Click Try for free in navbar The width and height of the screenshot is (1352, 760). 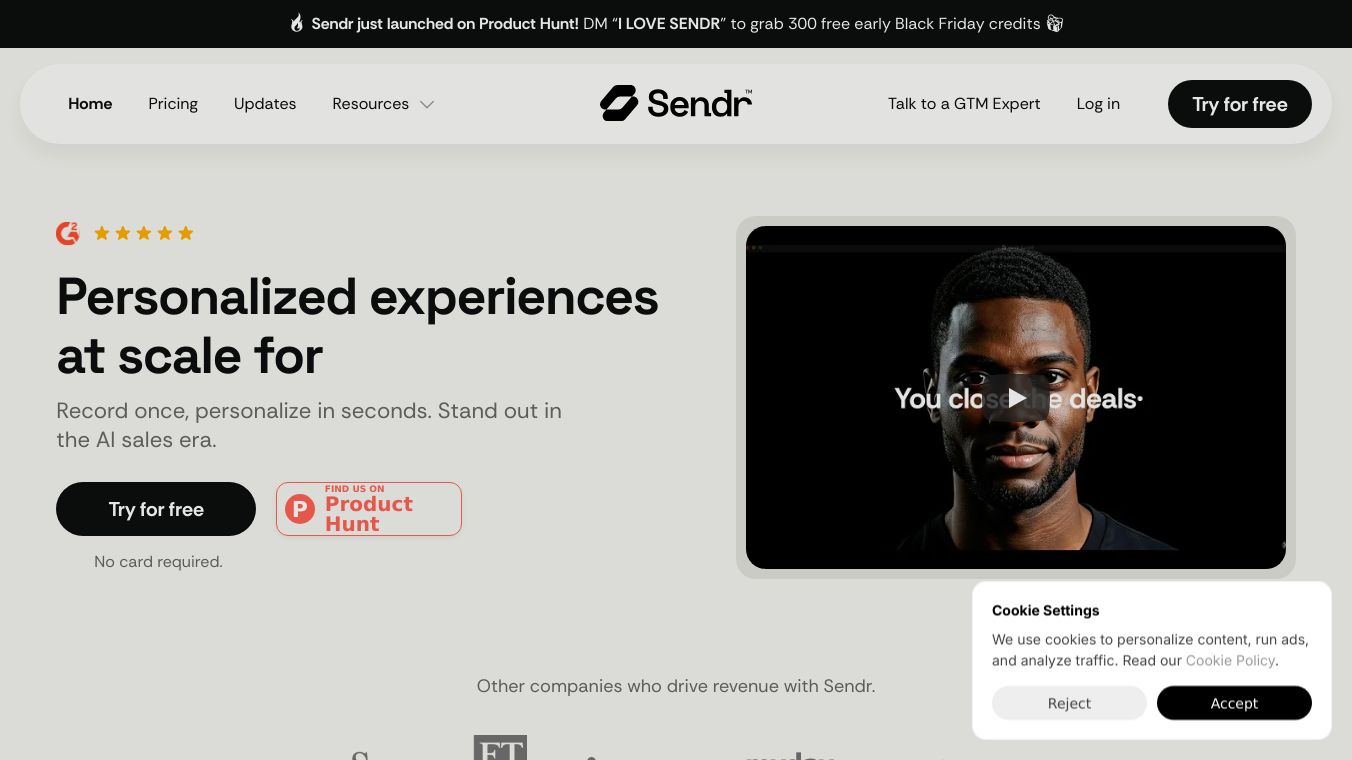pyautogui.click(x=1240, y=104)
